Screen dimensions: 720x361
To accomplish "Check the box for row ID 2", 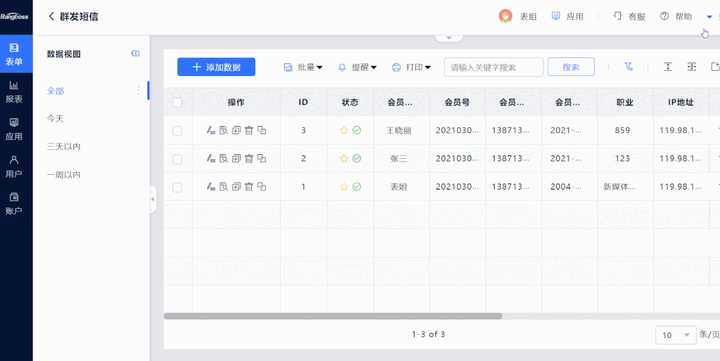I will tap(177, 159).
